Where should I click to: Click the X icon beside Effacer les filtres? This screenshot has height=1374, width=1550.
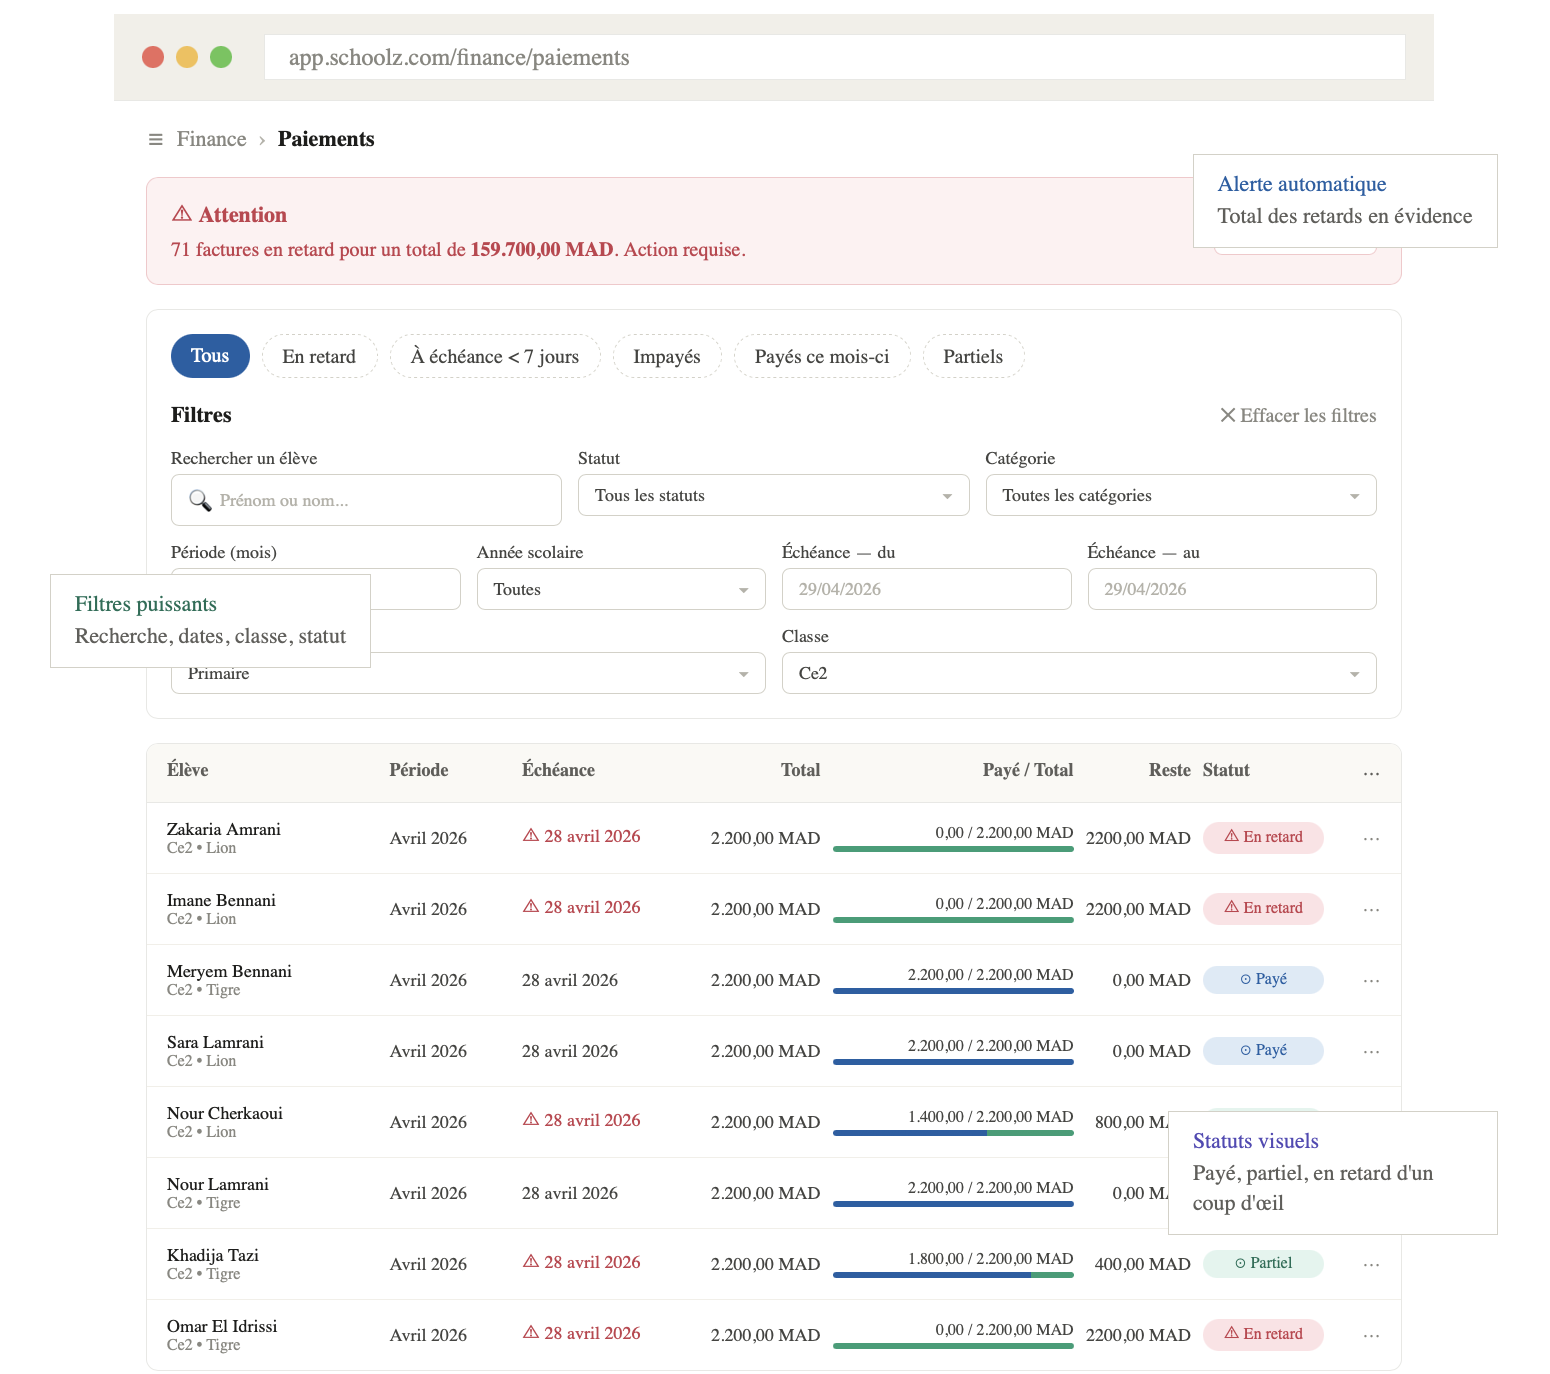(x=1227, y=415)
